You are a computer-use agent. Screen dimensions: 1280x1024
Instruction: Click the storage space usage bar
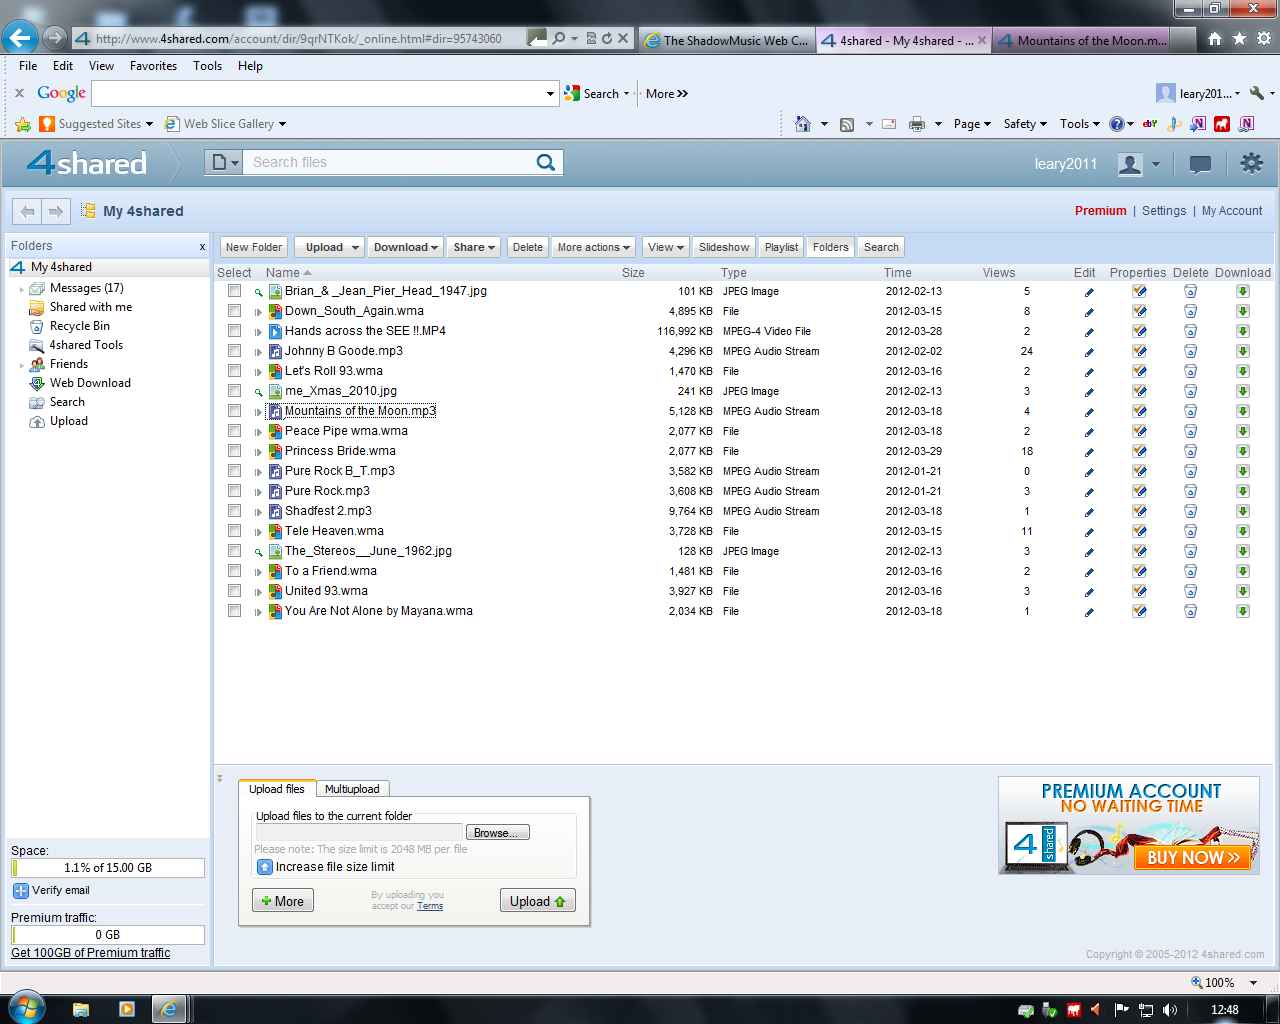(x=108, y=868)
